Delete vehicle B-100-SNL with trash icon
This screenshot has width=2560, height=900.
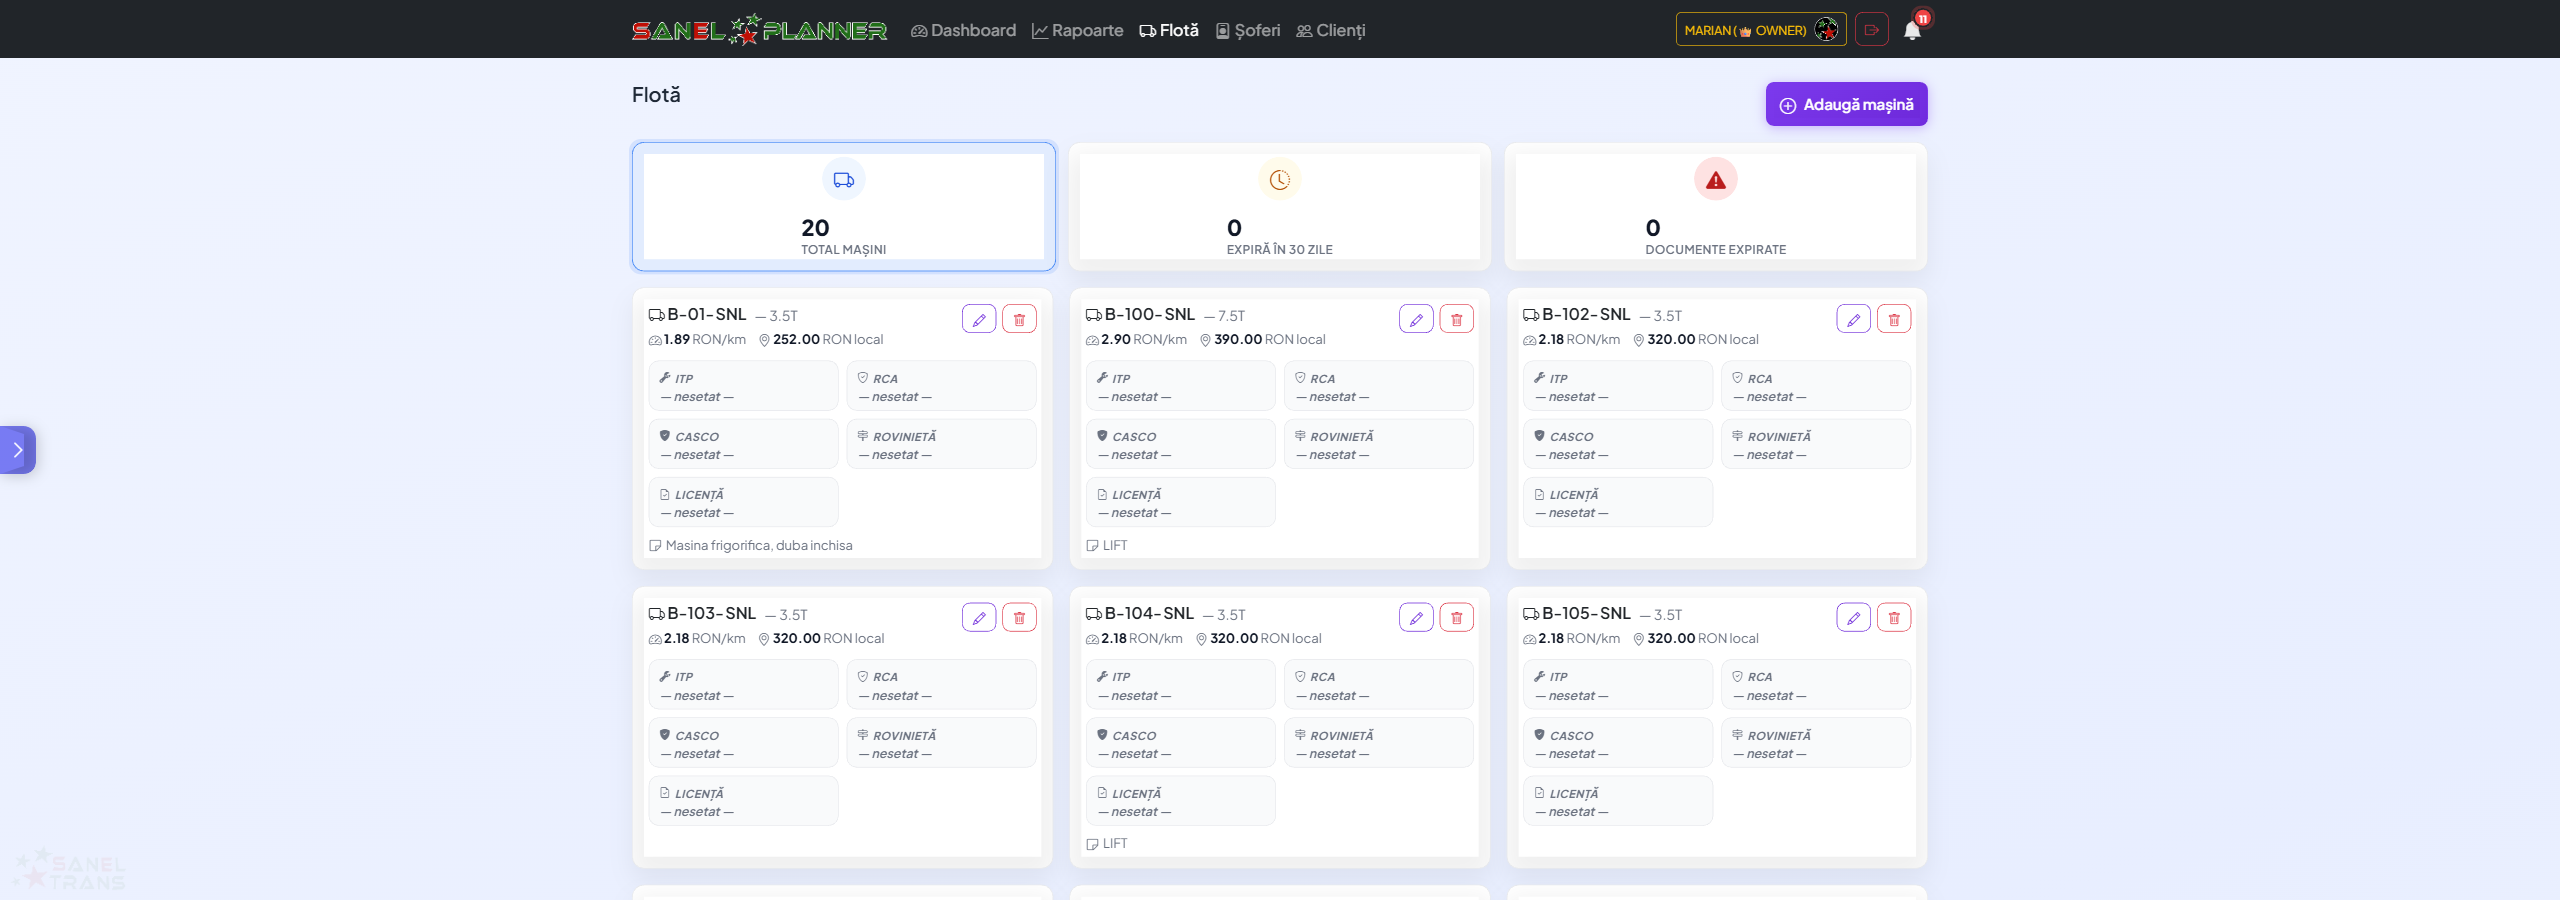click(1456, 319)
